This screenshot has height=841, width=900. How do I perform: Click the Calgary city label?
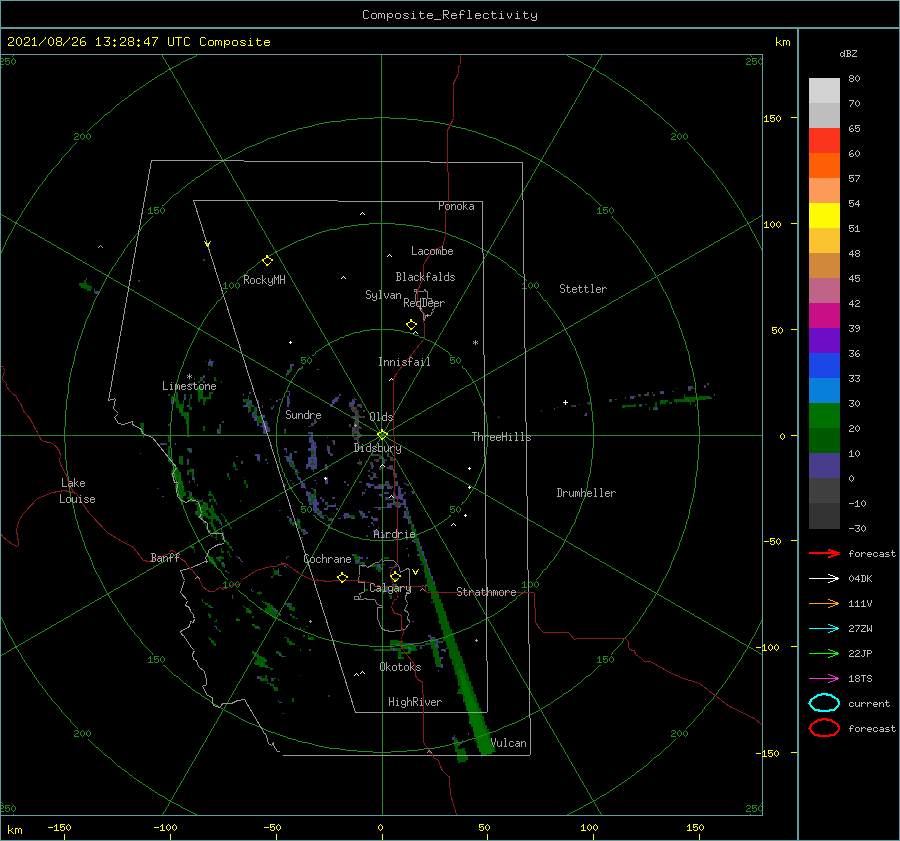click(x=390, y=588)
